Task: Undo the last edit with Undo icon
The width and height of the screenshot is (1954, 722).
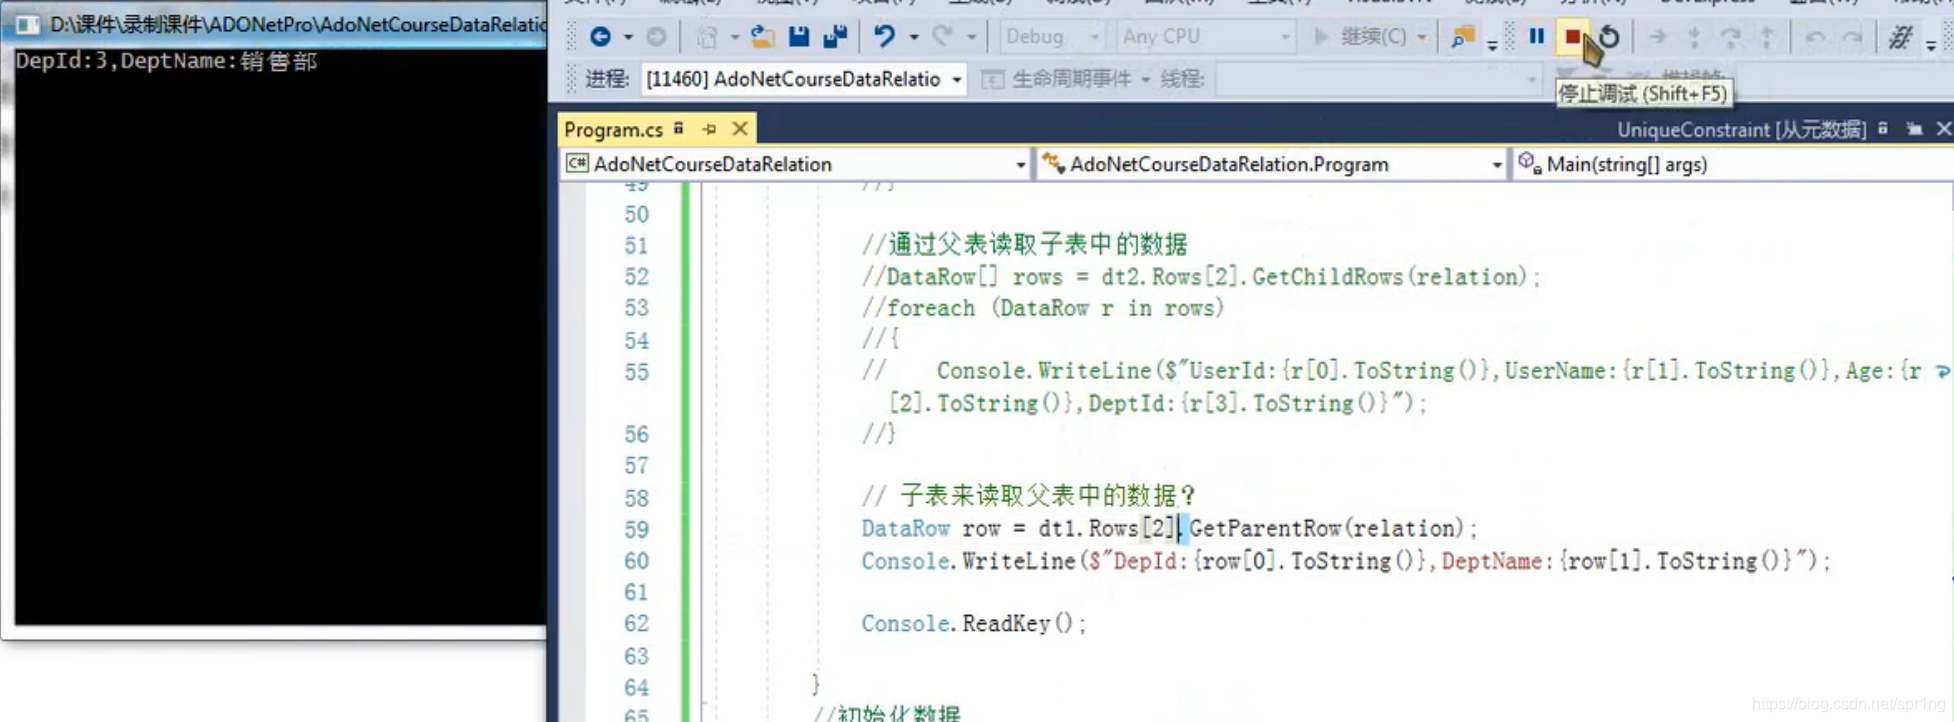Action: click(x=884, y=37)
